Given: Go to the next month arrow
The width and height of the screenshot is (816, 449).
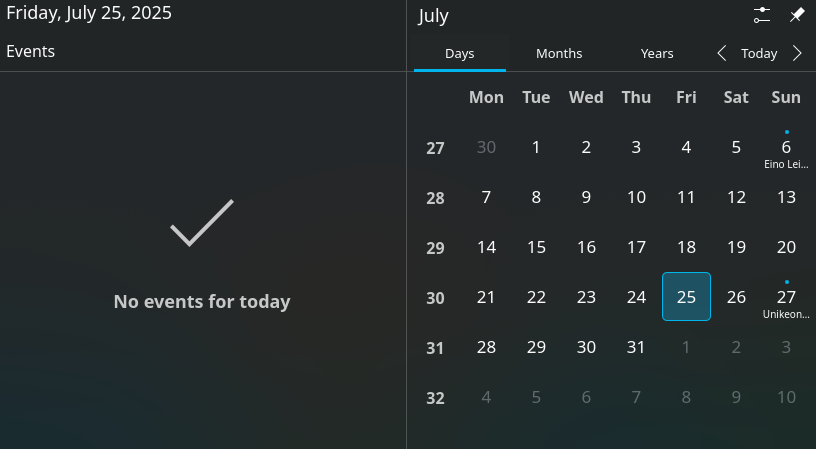Looking at the screenshot, I should coord(797,54).
